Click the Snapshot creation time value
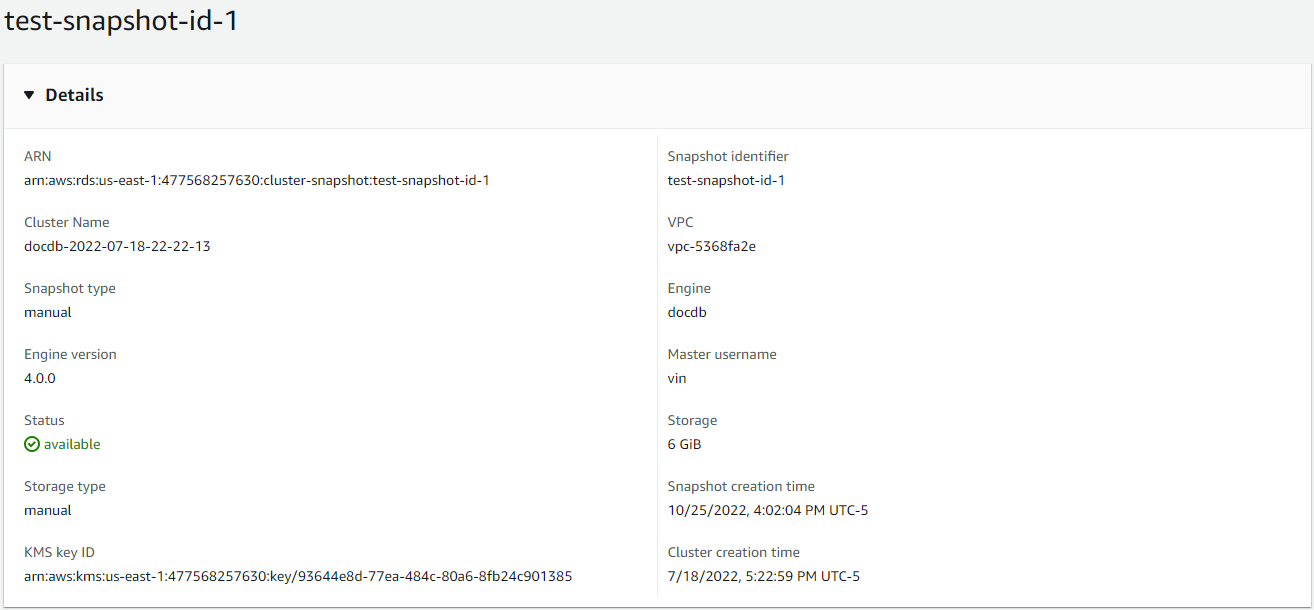Screen dimensions: 1314x610 (768, 510)
